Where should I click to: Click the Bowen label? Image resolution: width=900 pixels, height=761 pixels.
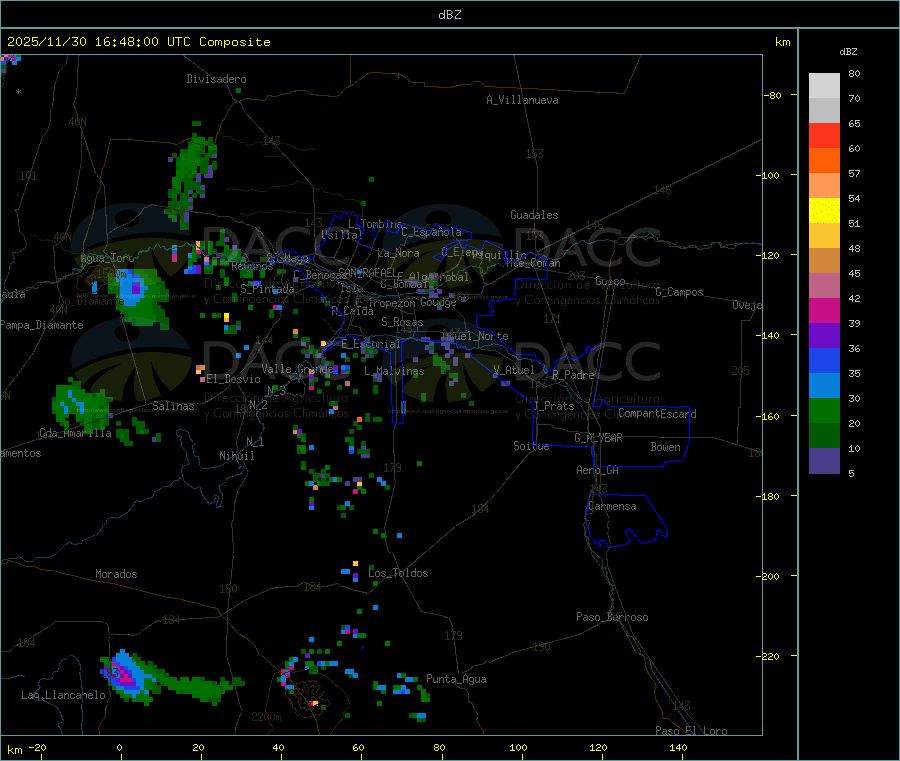[666, 447]
